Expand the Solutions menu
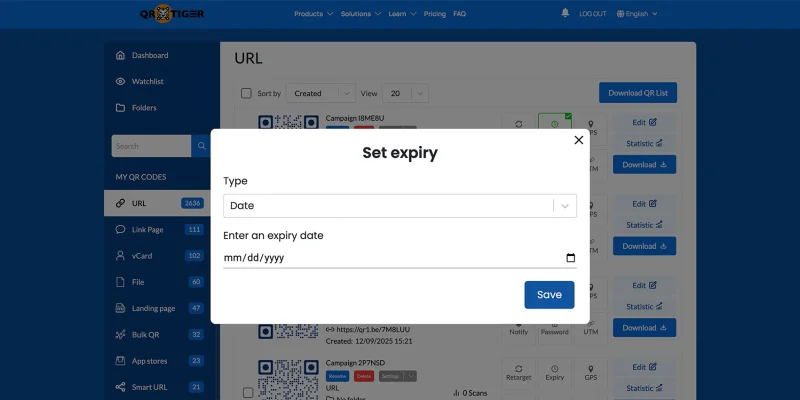Viewport: 800px width, 400px height. click(x=361, y=14)
